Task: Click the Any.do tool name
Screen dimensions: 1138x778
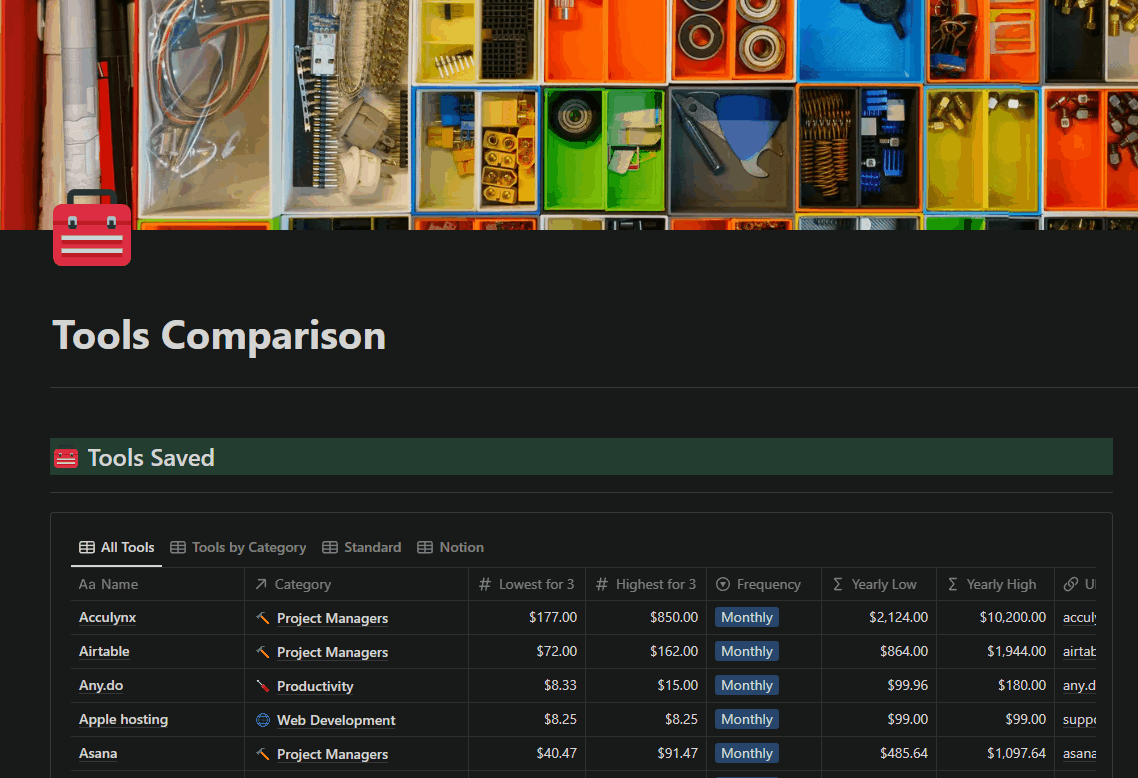Action: point(101,686)
